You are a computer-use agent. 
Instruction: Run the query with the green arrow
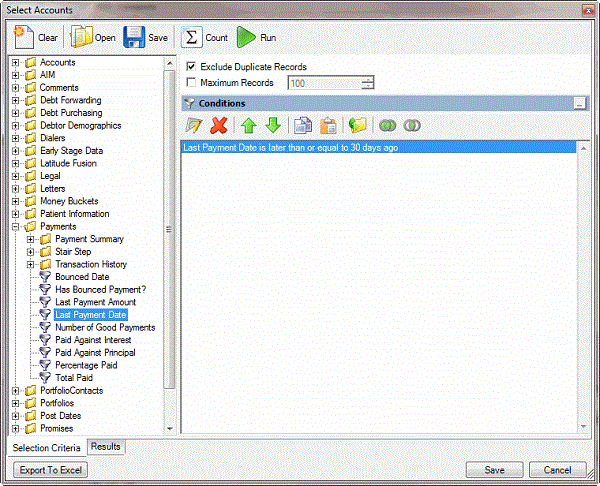(x=257, y=38)
